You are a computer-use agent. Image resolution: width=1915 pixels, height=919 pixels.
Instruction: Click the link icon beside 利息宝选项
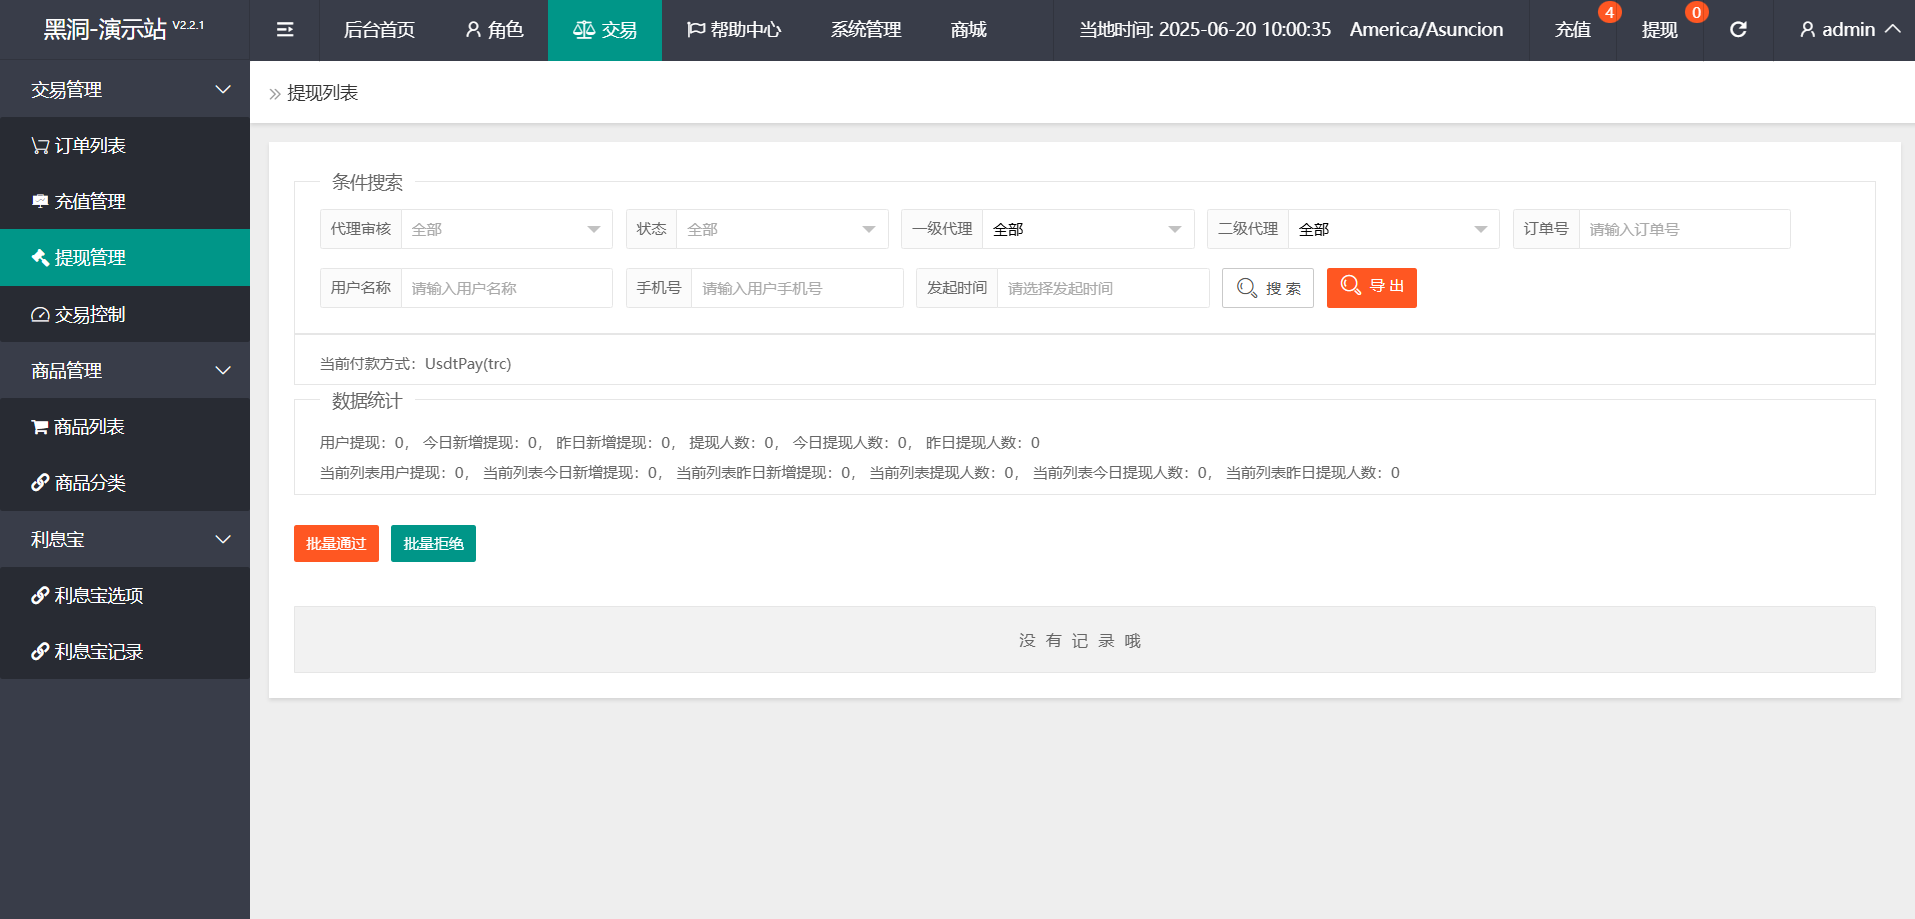coord(40,596)
